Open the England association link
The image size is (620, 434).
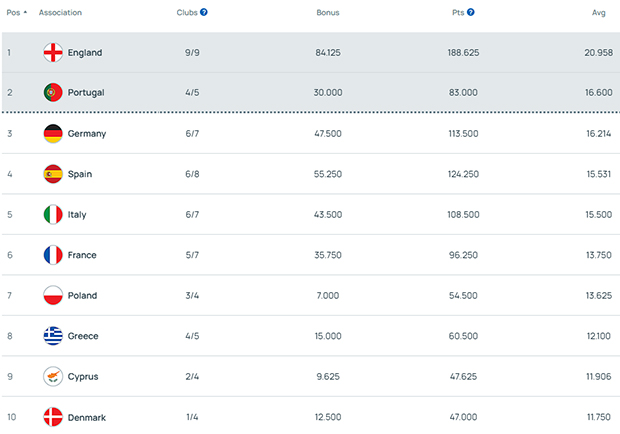click(85, 52)
